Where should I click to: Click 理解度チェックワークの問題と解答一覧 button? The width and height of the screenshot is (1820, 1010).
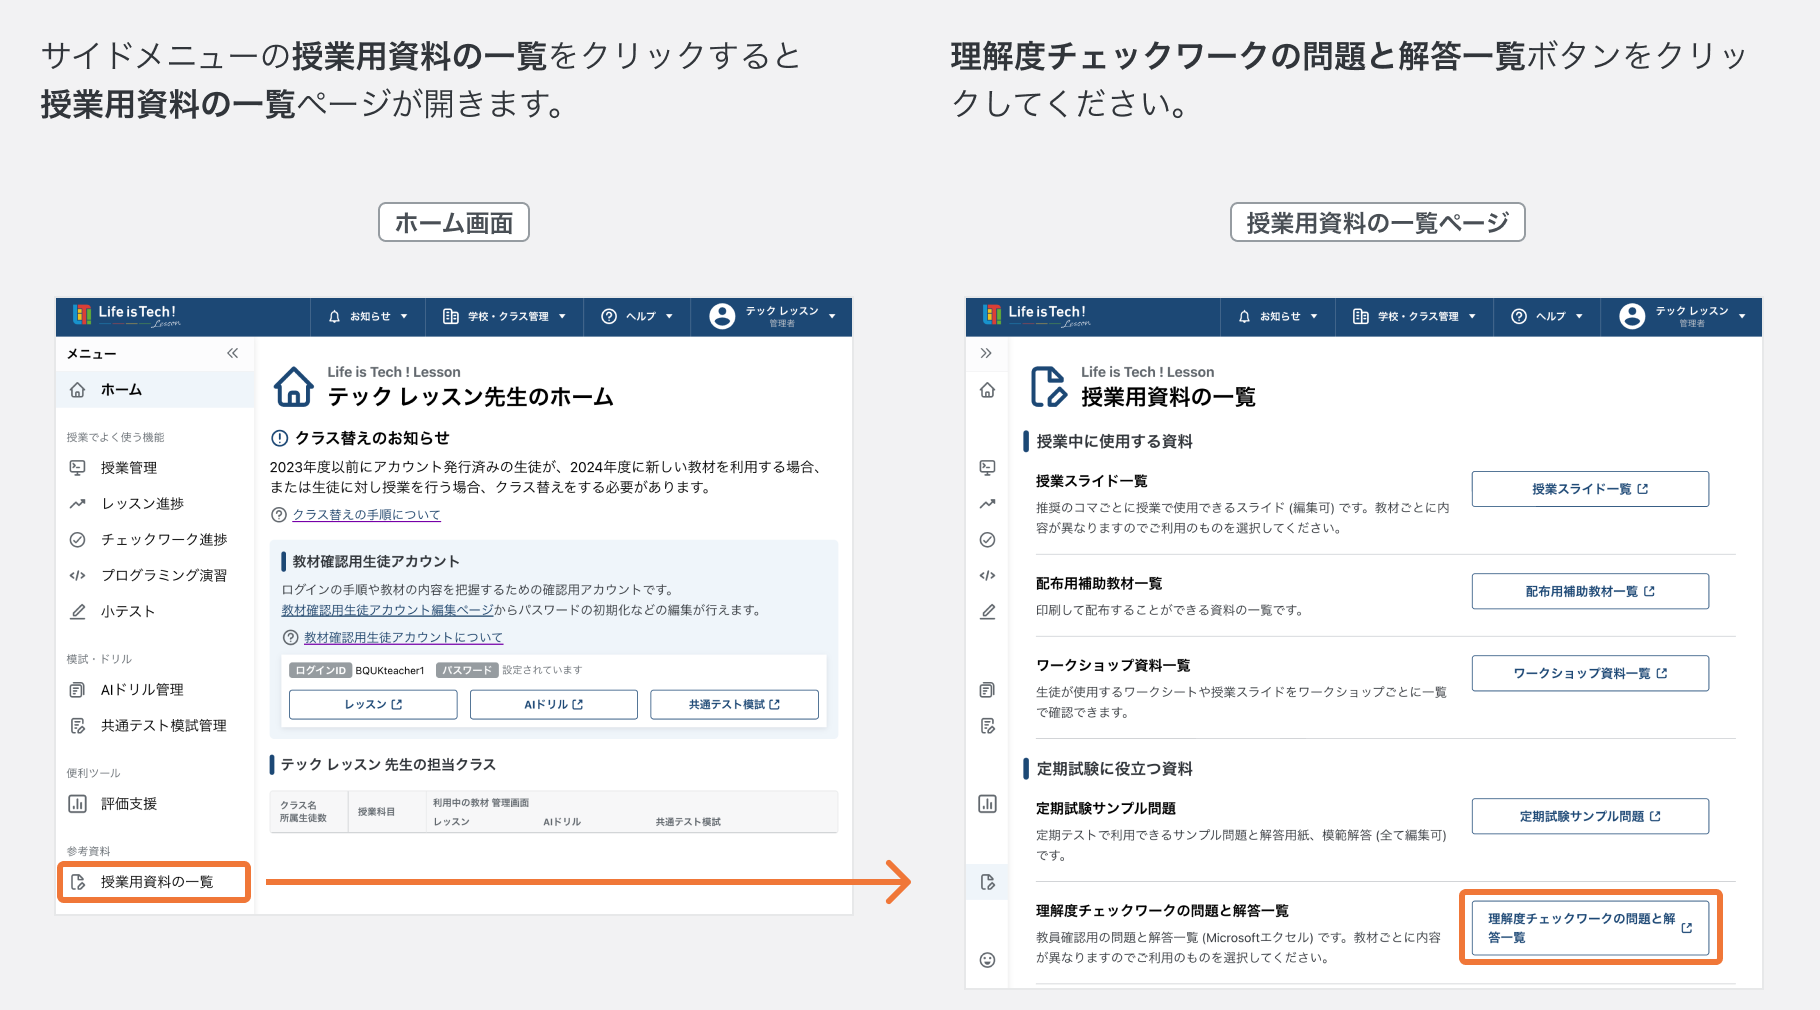click(1590, 928)
